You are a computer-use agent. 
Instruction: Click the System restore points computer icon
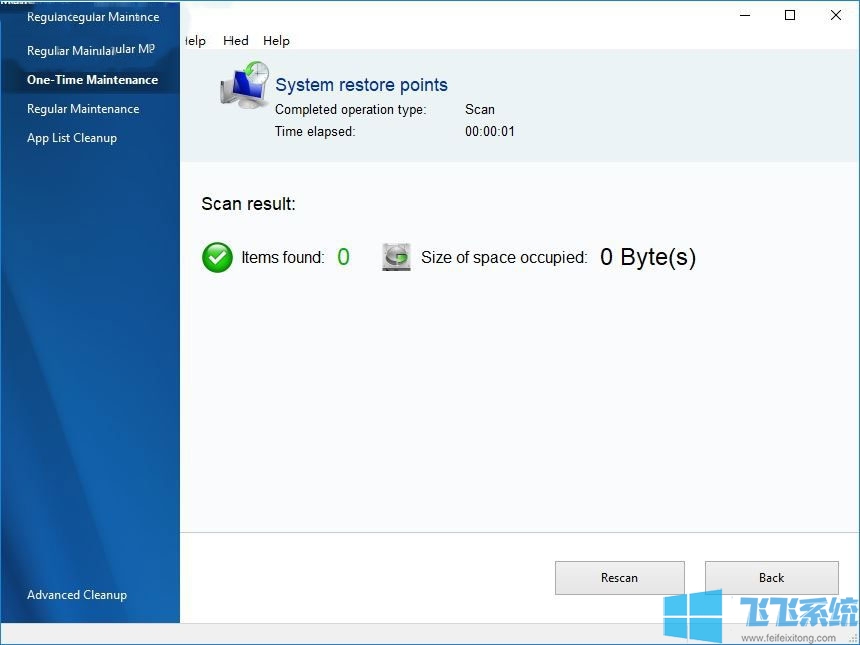[244, 85]
